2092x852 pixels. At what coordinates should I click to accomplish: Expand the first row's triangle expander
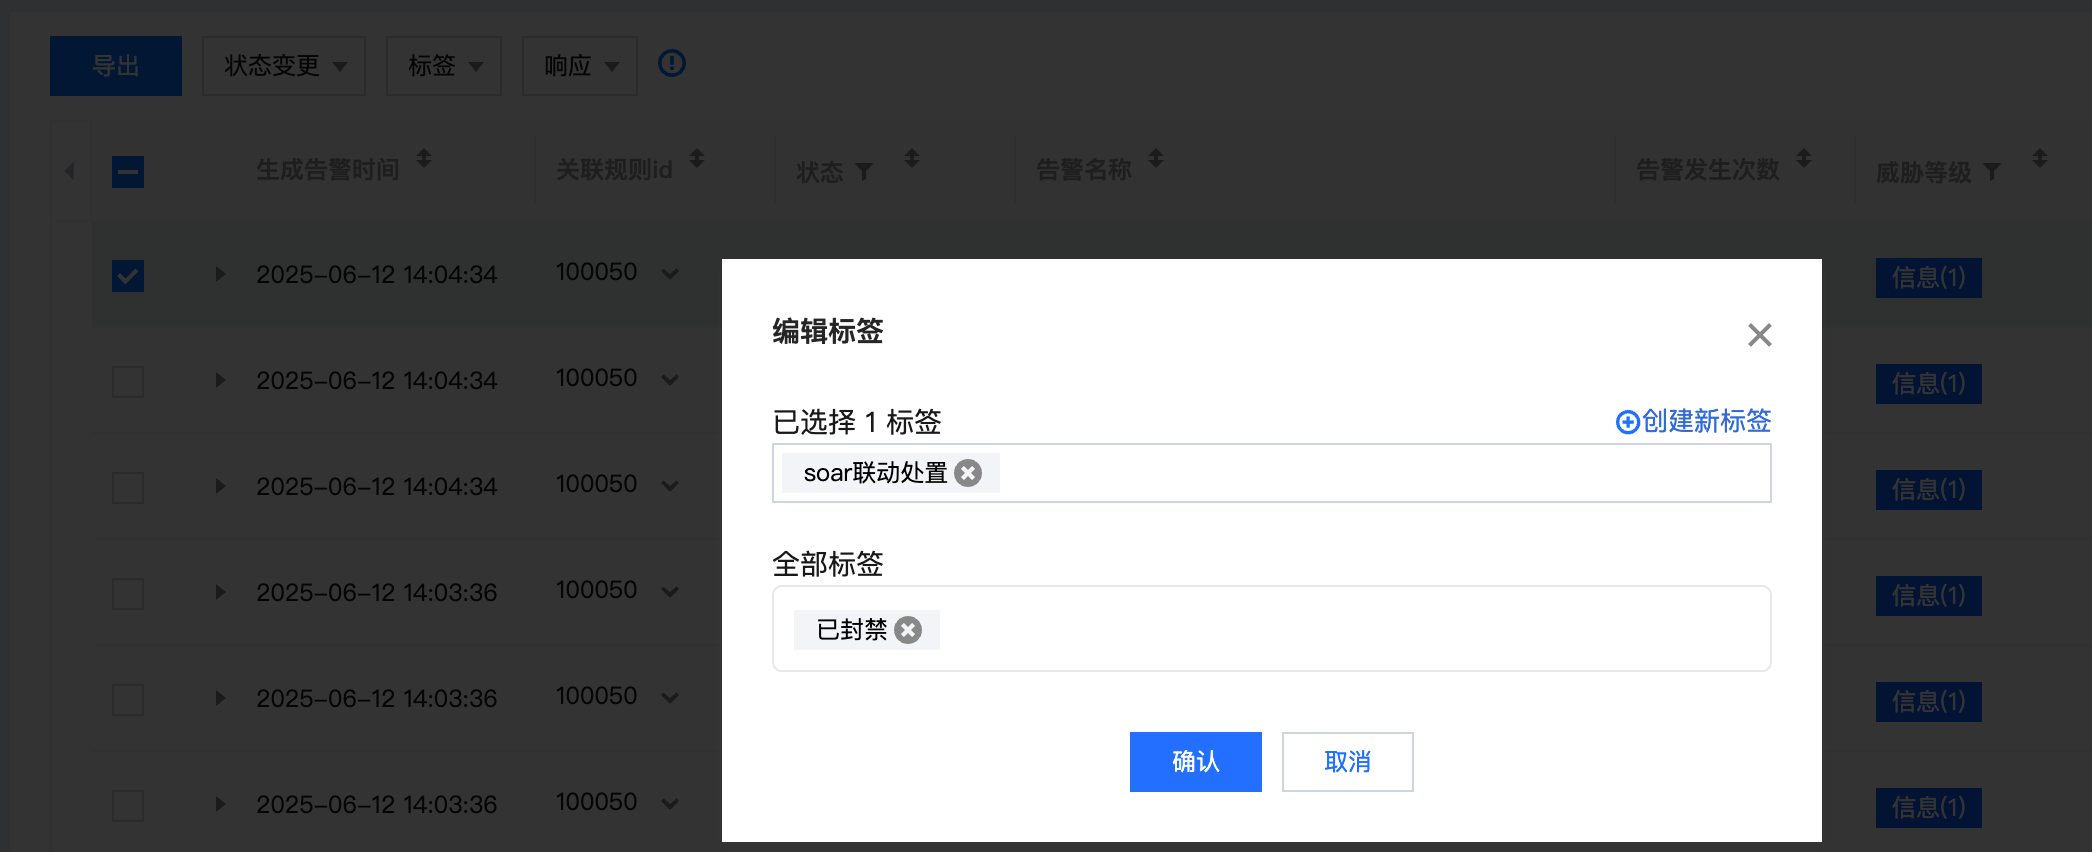click(220, 274)
